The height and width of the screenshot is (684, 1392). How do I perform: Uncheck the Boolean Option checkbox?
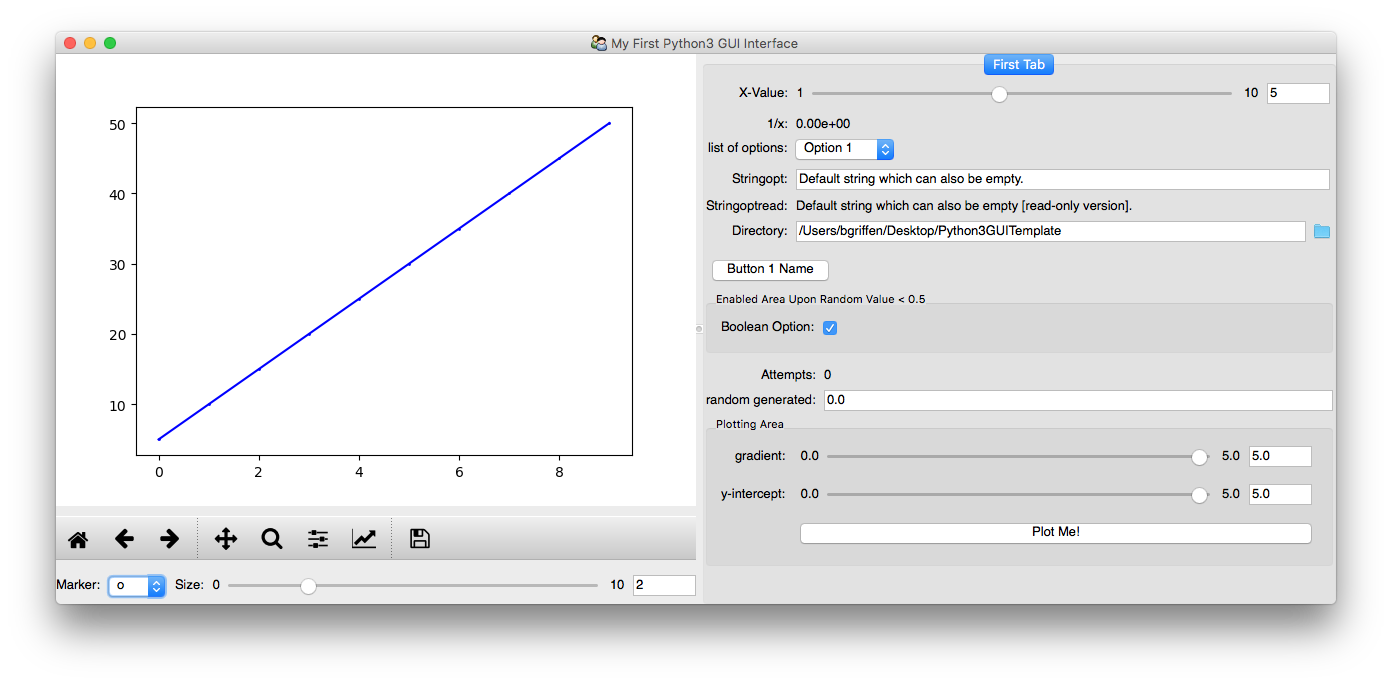[x=830, y=328]
